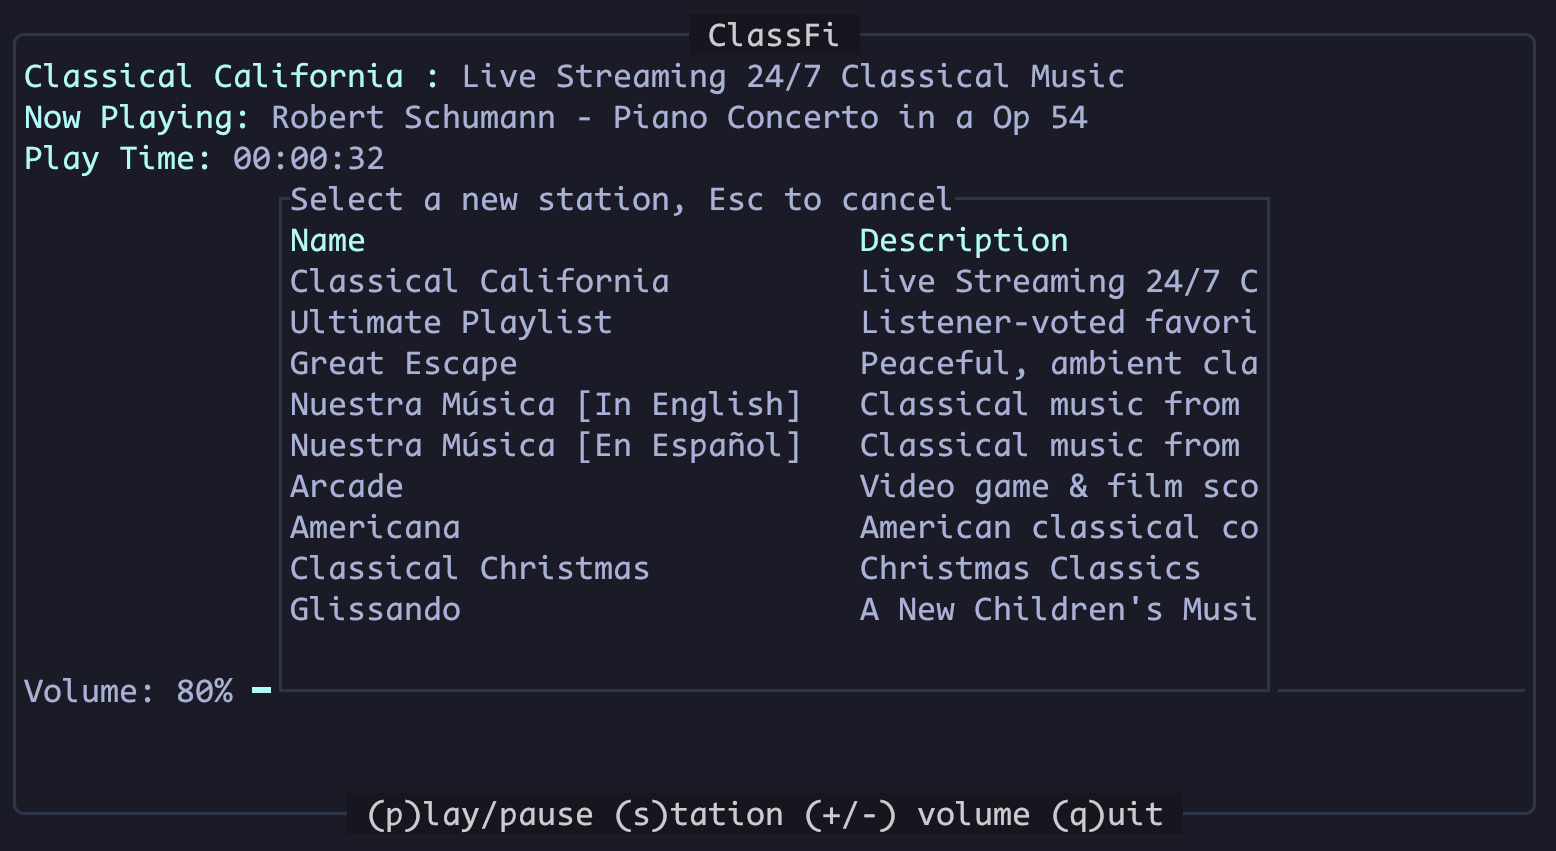Click the Volume: 80% label
This screenshot has height=851, width=1556.
click(x=128, y=692)
